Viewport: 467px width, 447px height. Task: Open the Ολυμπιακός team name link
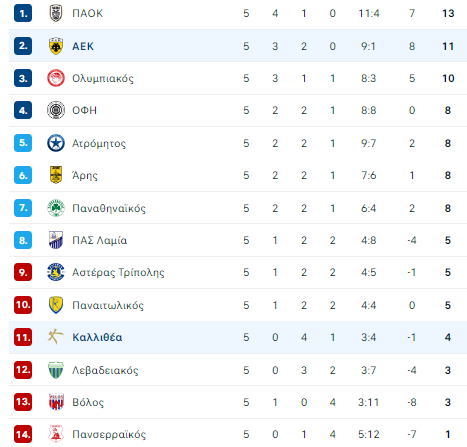(x=103, y=79)
